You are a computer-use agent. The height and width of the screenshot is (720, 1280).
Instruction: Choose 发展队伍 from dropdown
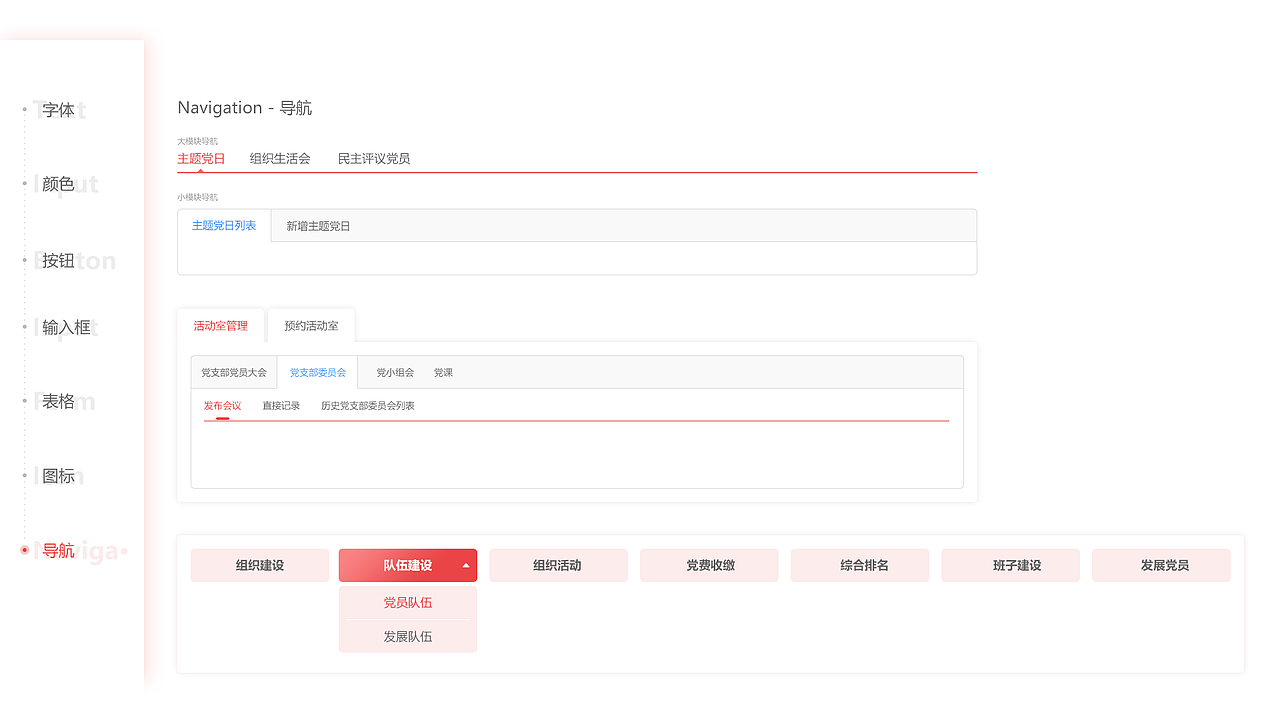(408, 636)
